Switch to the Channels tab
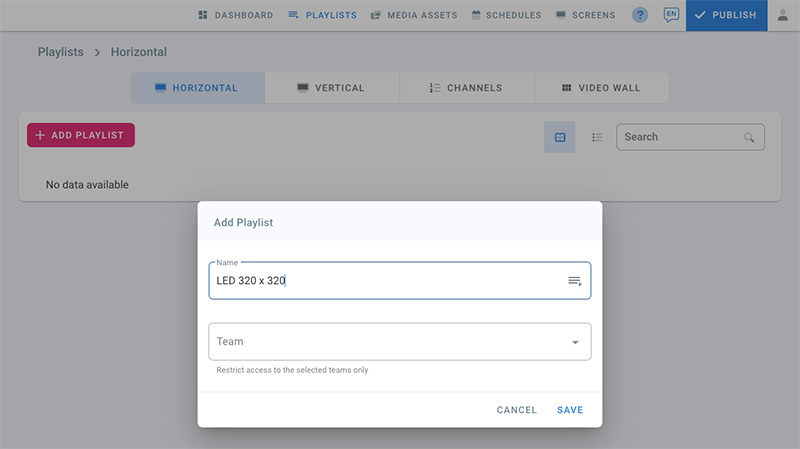The width and height of the screenshot is (800, 449). tap(465, 88)
